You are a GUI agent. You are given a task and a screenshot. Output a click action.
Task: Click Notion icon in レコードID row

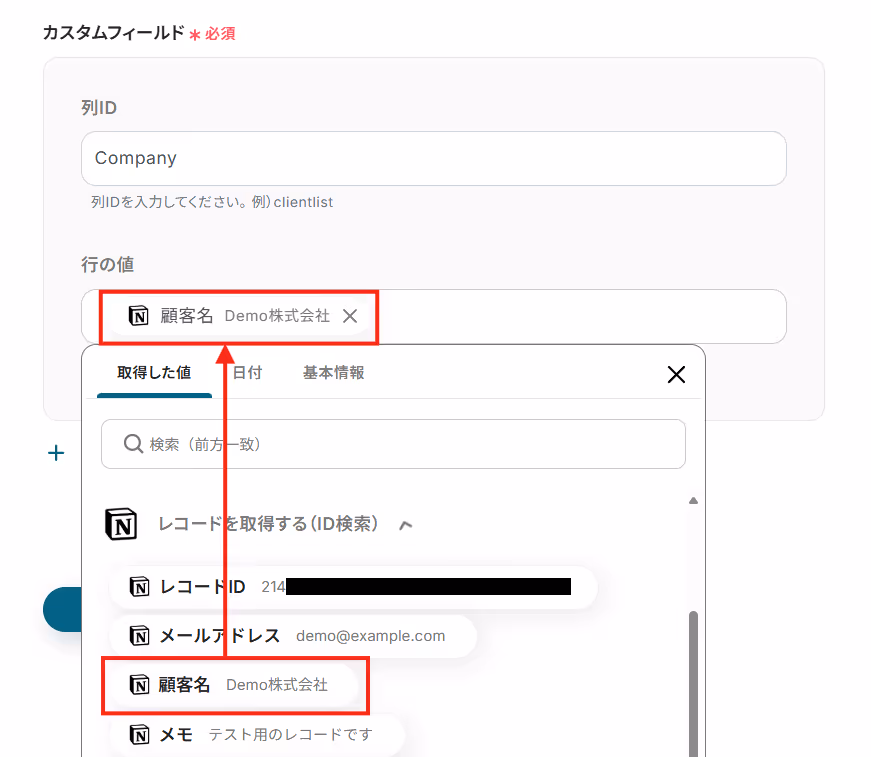(x=139, y=586)
